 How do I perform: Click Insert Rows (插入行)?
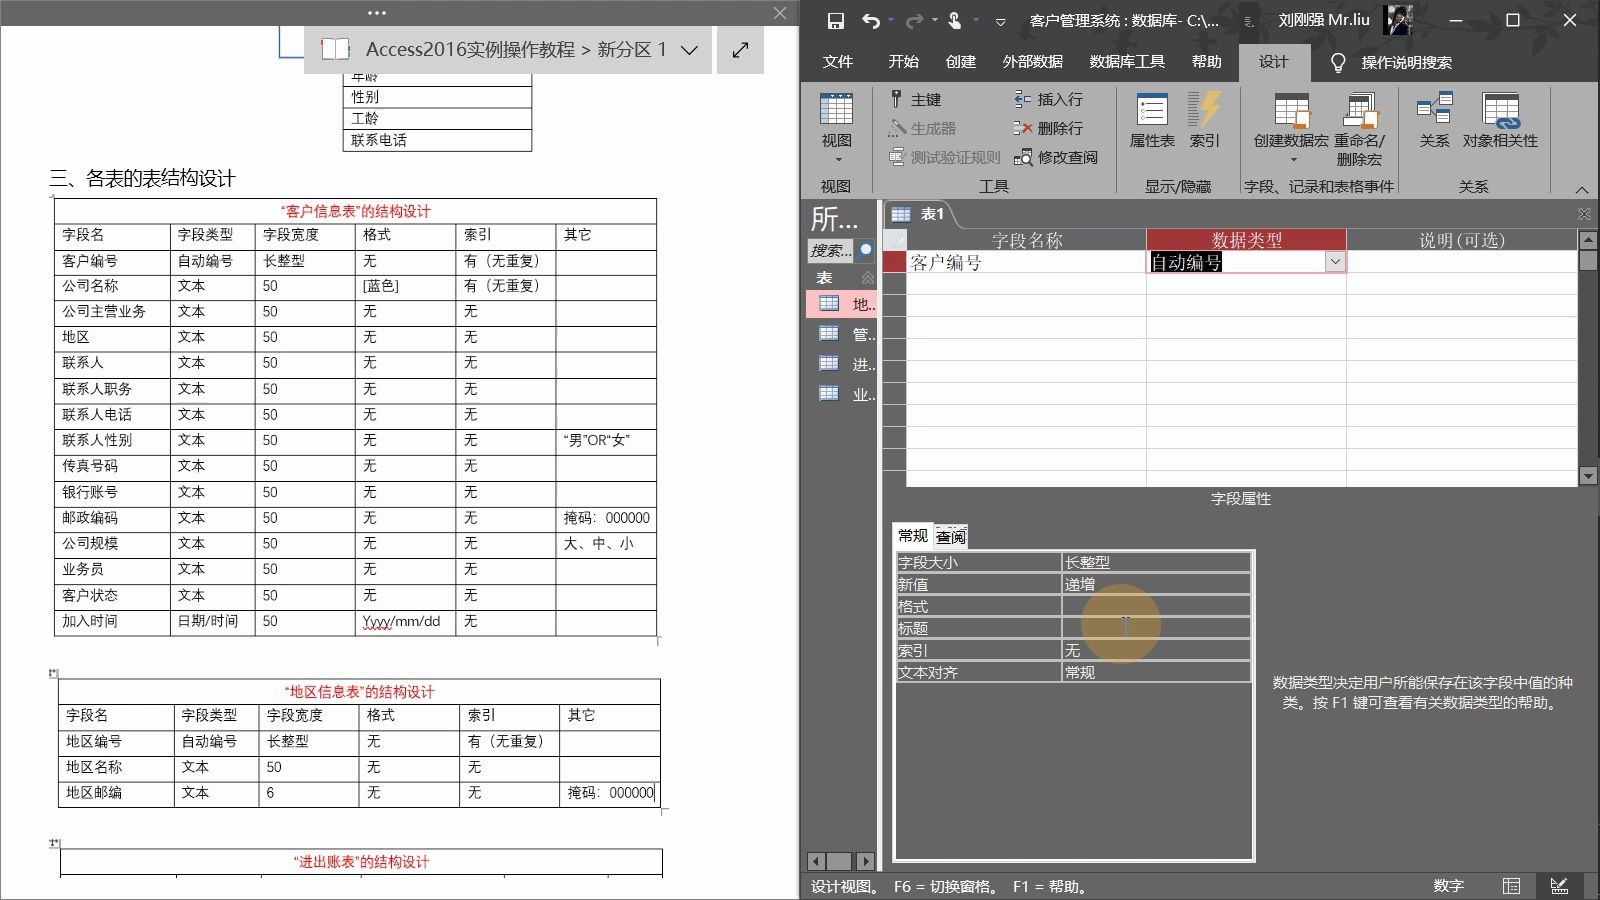tap(1048, 99)
